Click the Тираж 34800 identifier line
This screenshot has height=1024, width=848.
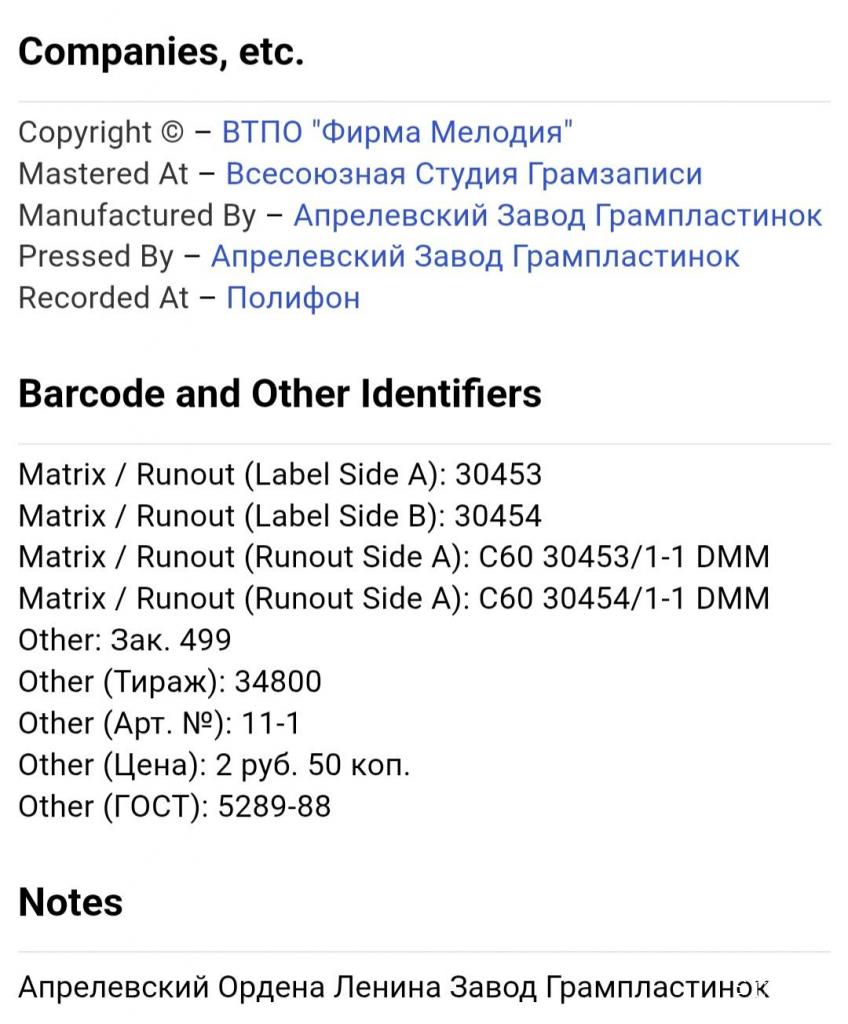[x=170, y=682]
